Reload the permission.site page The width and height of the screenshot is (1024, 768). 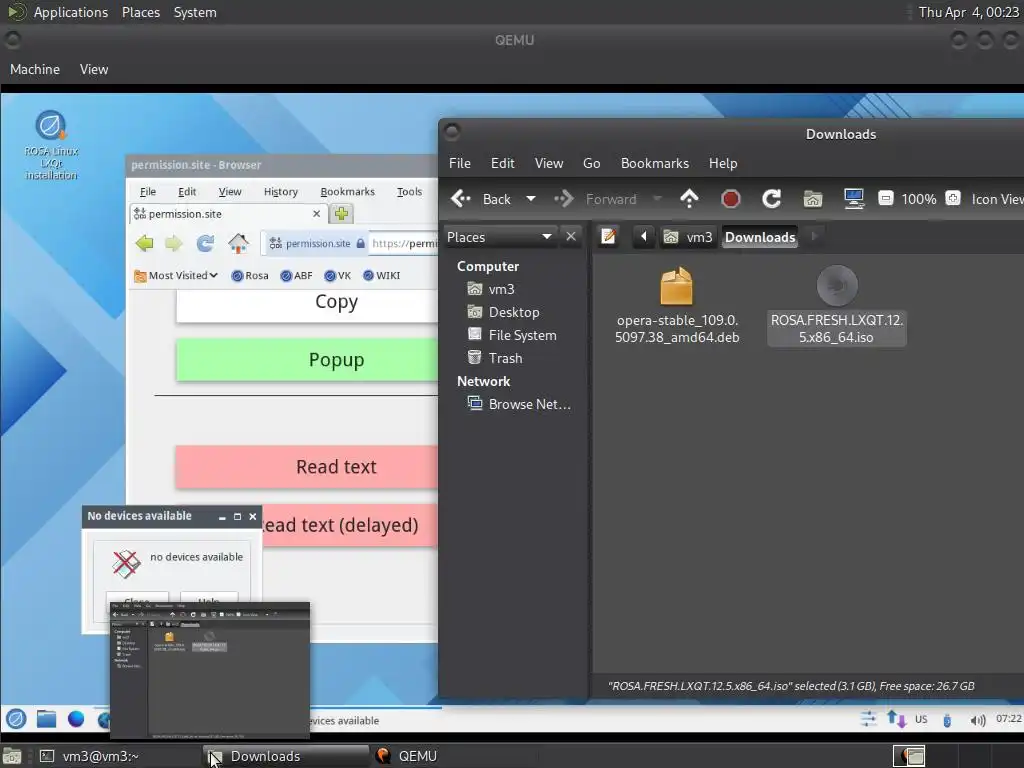(205, 244)
